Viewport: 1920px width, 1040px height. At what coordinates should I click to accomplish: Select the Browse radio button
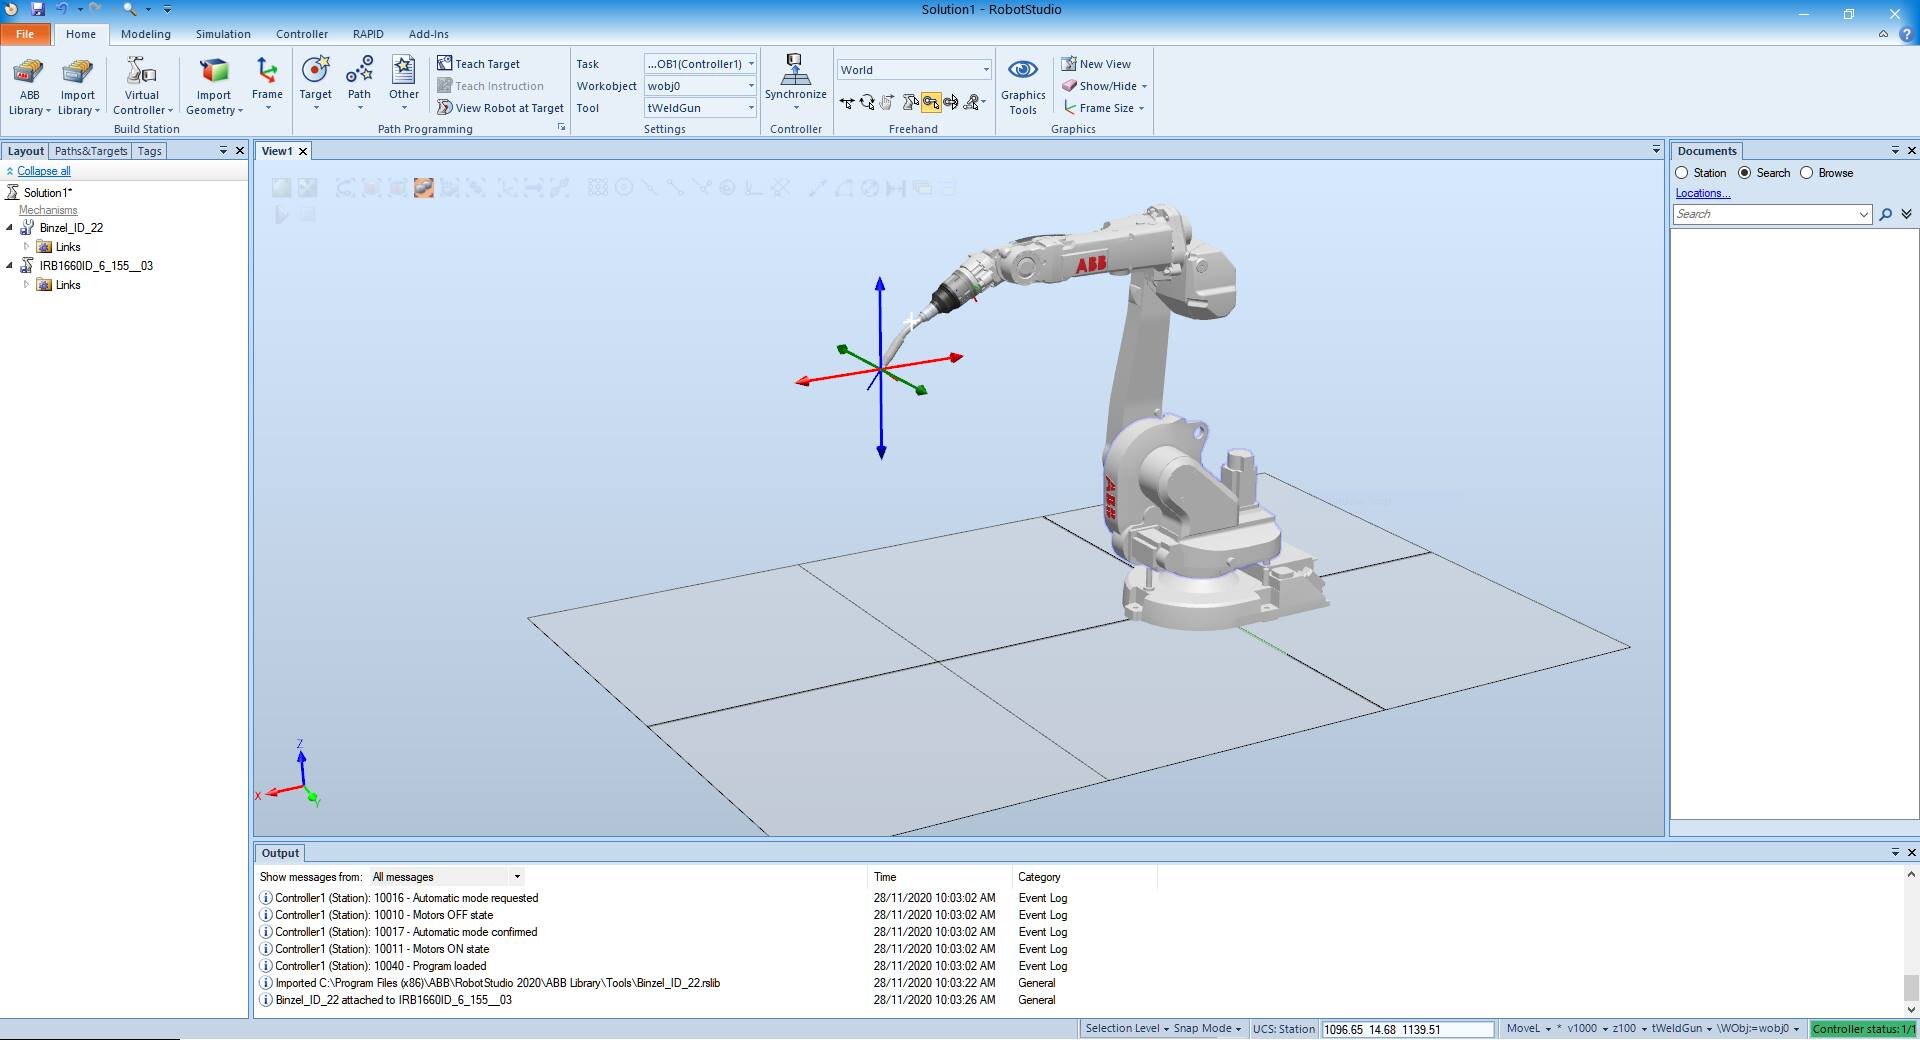1807,173
